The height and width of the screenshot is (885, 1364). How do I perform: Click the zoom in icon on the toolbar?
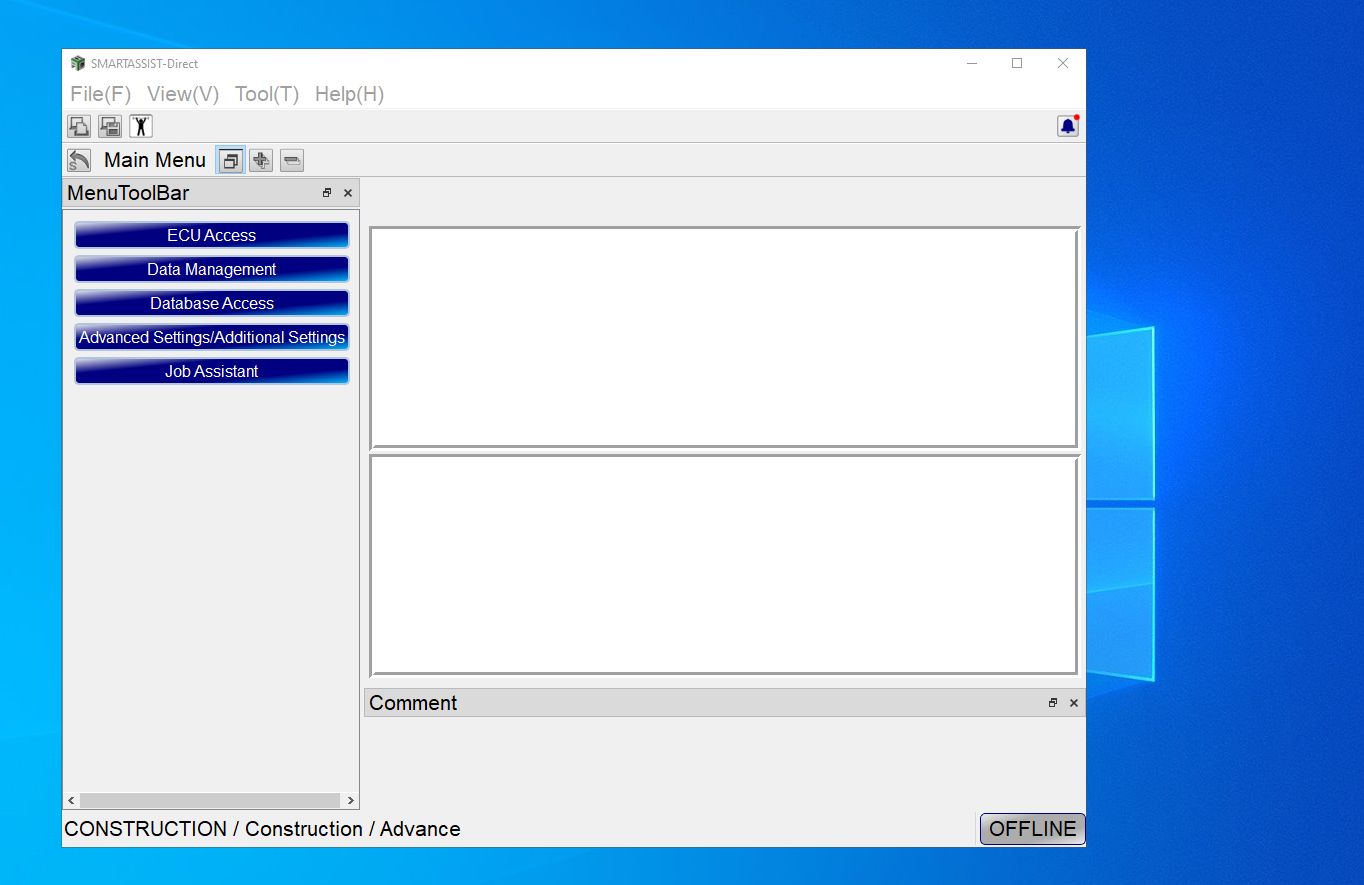[x=261, y=160]
